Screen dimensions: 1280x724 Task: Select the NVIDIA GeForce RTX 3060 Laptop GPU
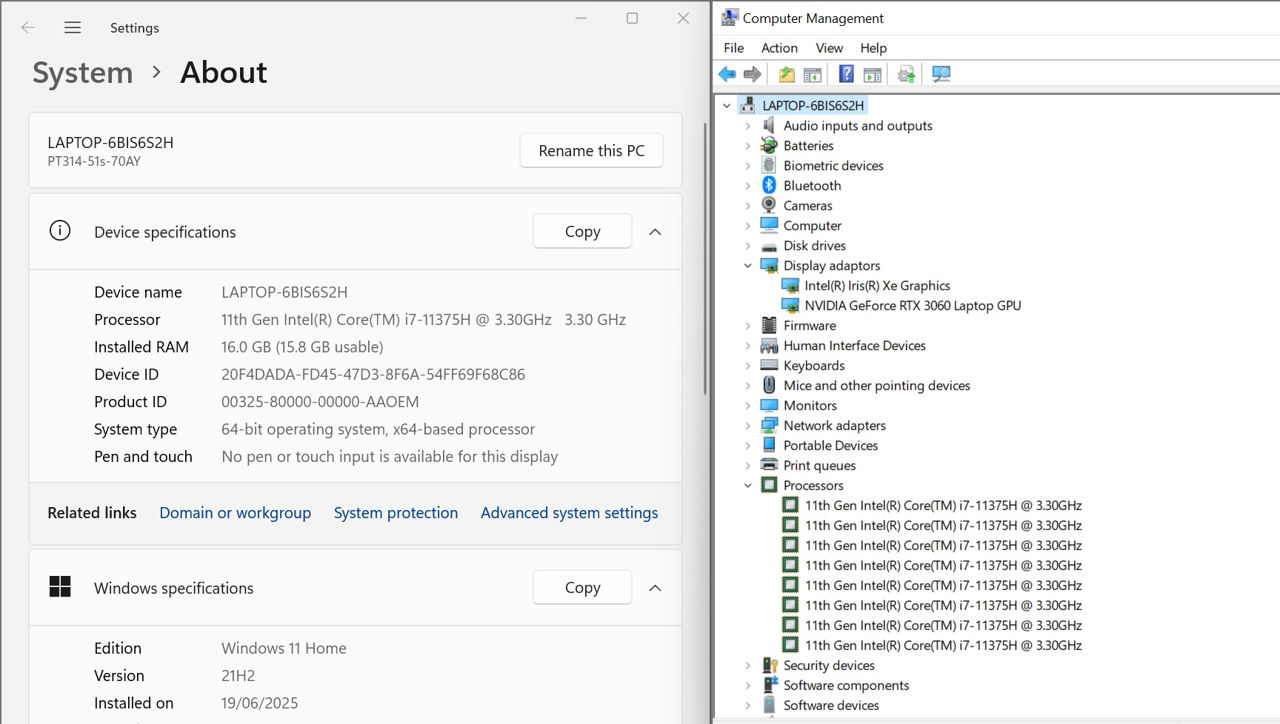pyautogui.click(x=912, y=305)
